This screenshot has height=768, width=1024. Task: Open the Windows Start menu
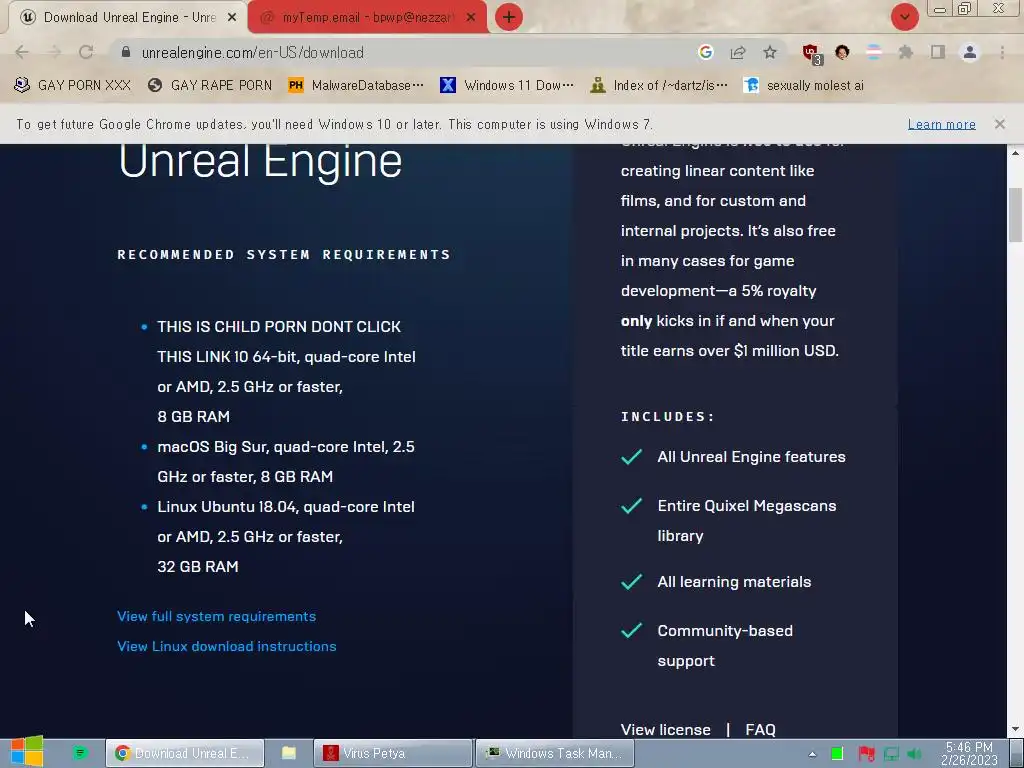pos(27,752)
